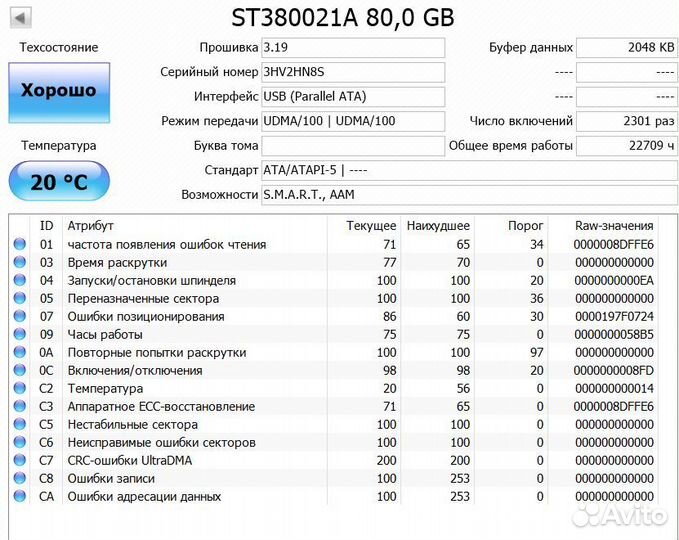Click raw value 000000000014
679x540 pixels.
coord(614,388)
